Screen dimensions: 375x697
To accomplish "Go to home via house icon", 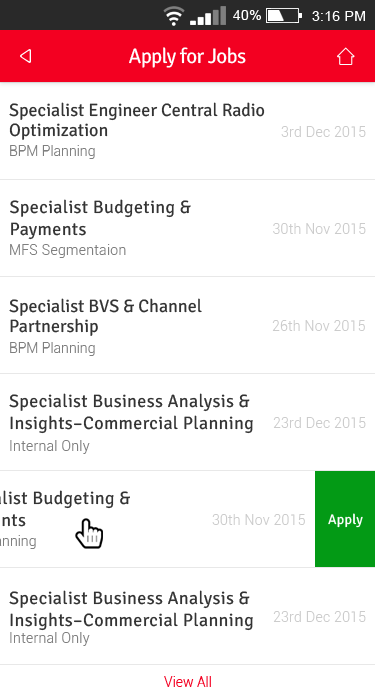I will pos(345,56).
